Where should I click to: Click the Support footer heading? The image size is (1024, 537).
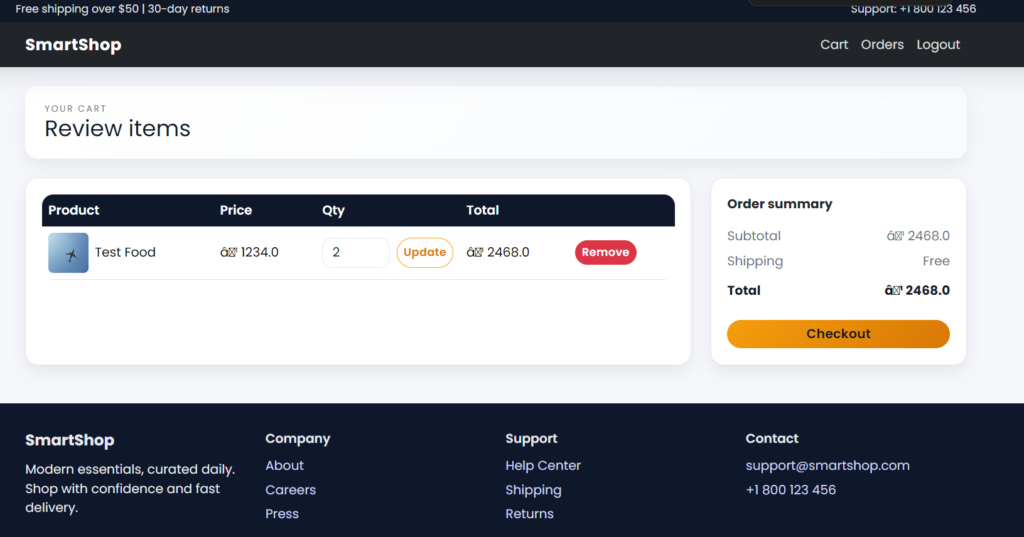pos(531,439)
